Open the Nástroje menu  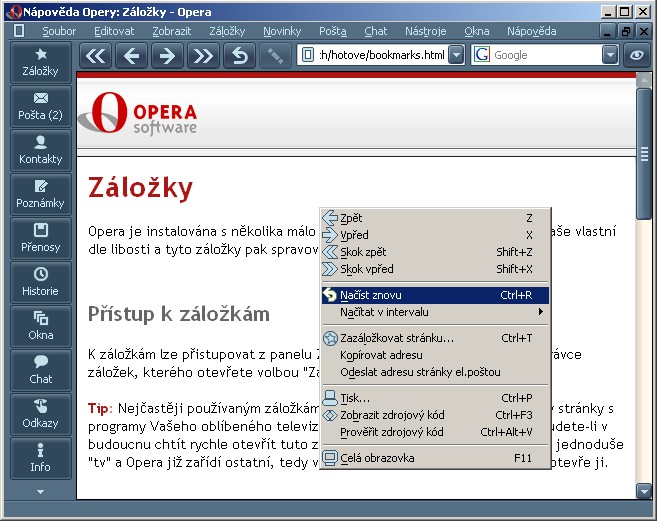tap(425, 31)
